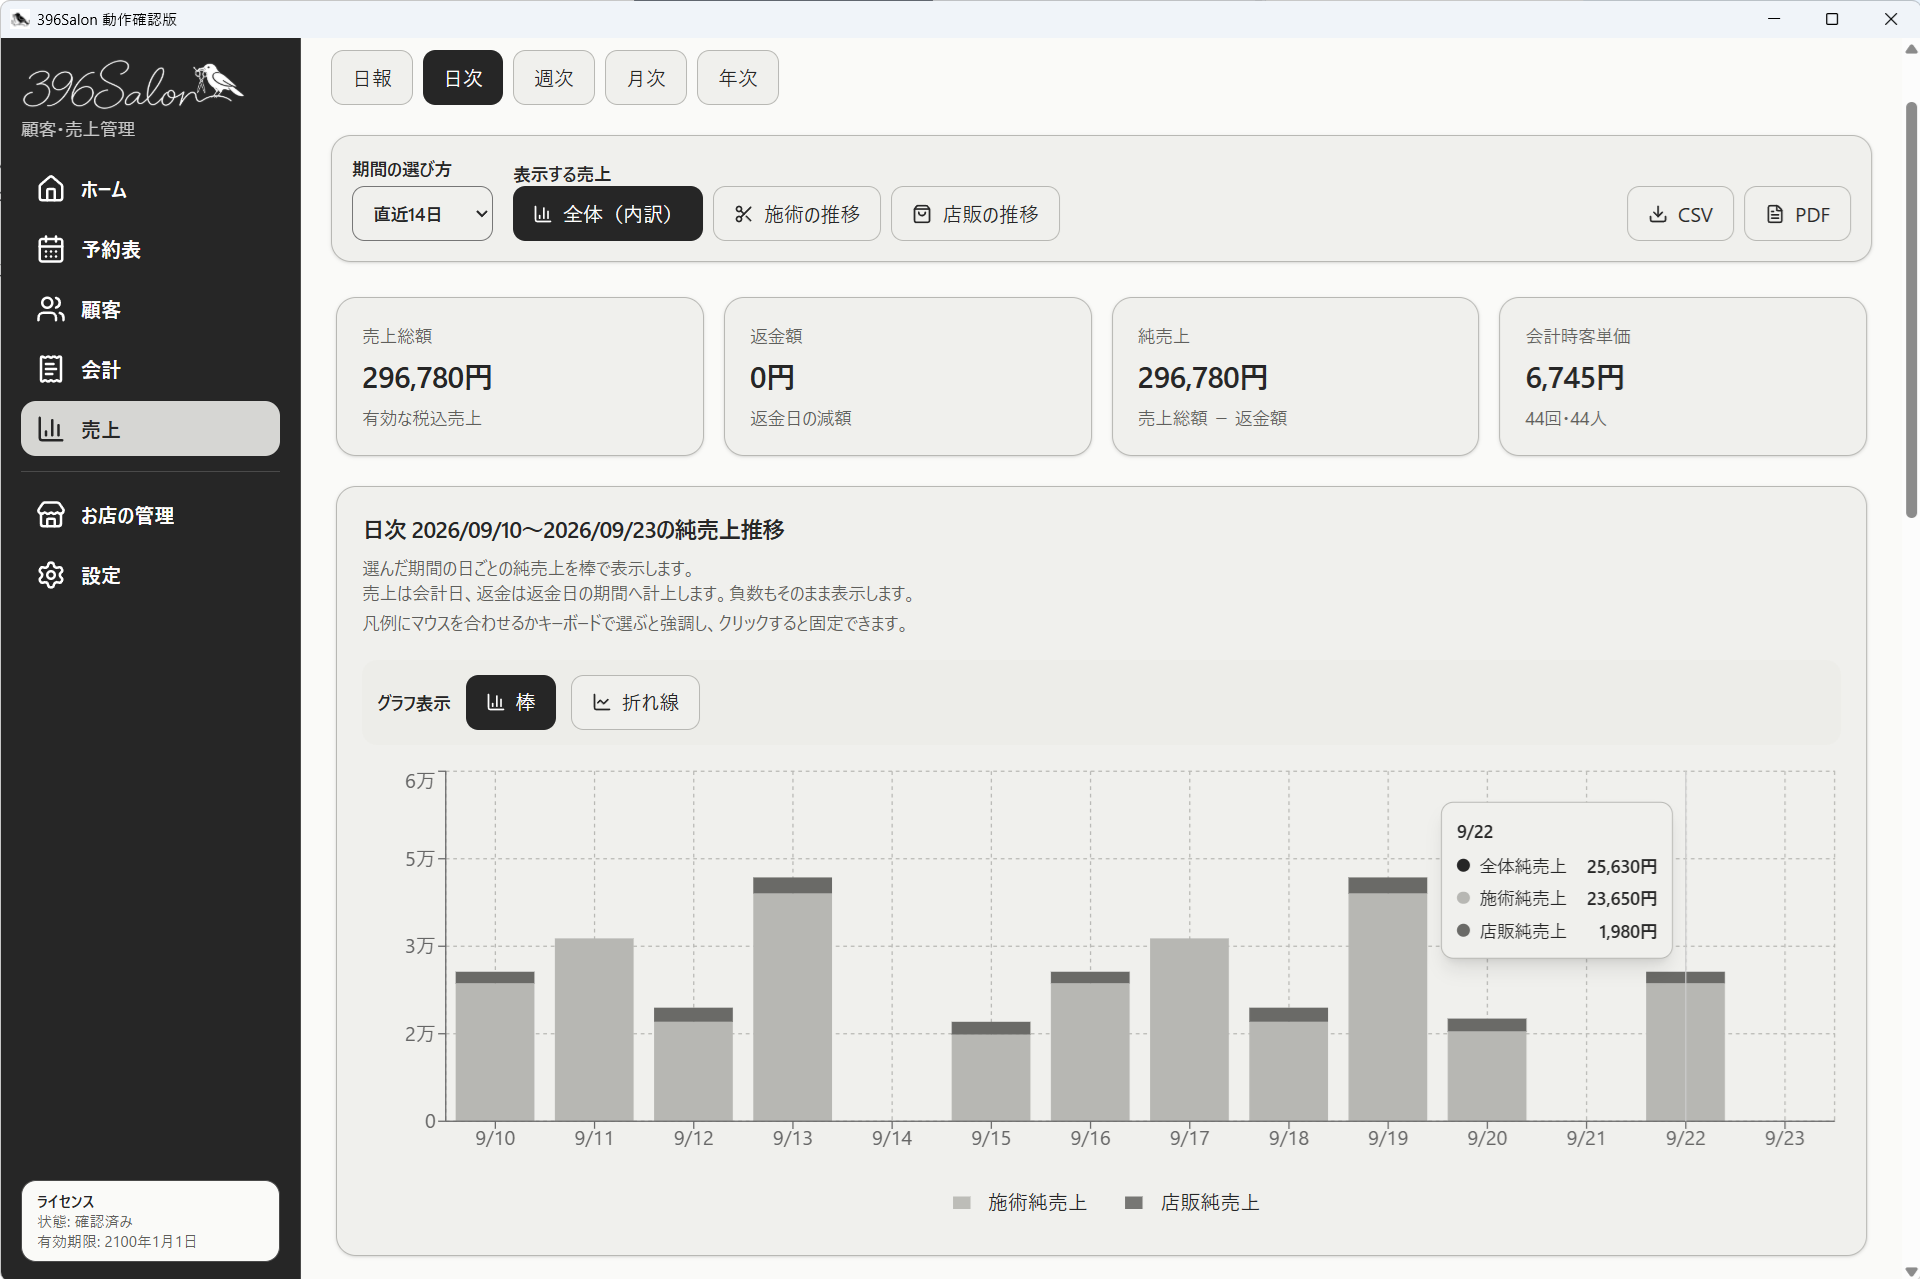Click the download icon on CSV button
Viewport: 1920px width, 1279px height.
[x=1658, y=214]
